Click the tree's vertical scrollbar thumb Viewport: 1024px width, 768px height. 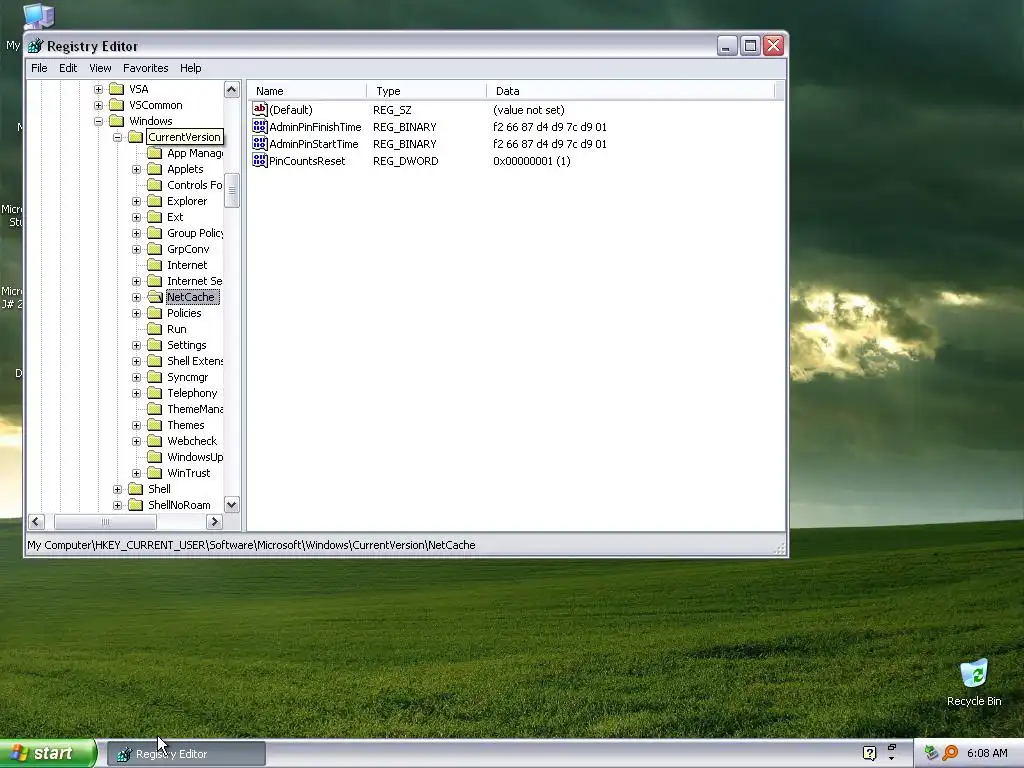232,190
